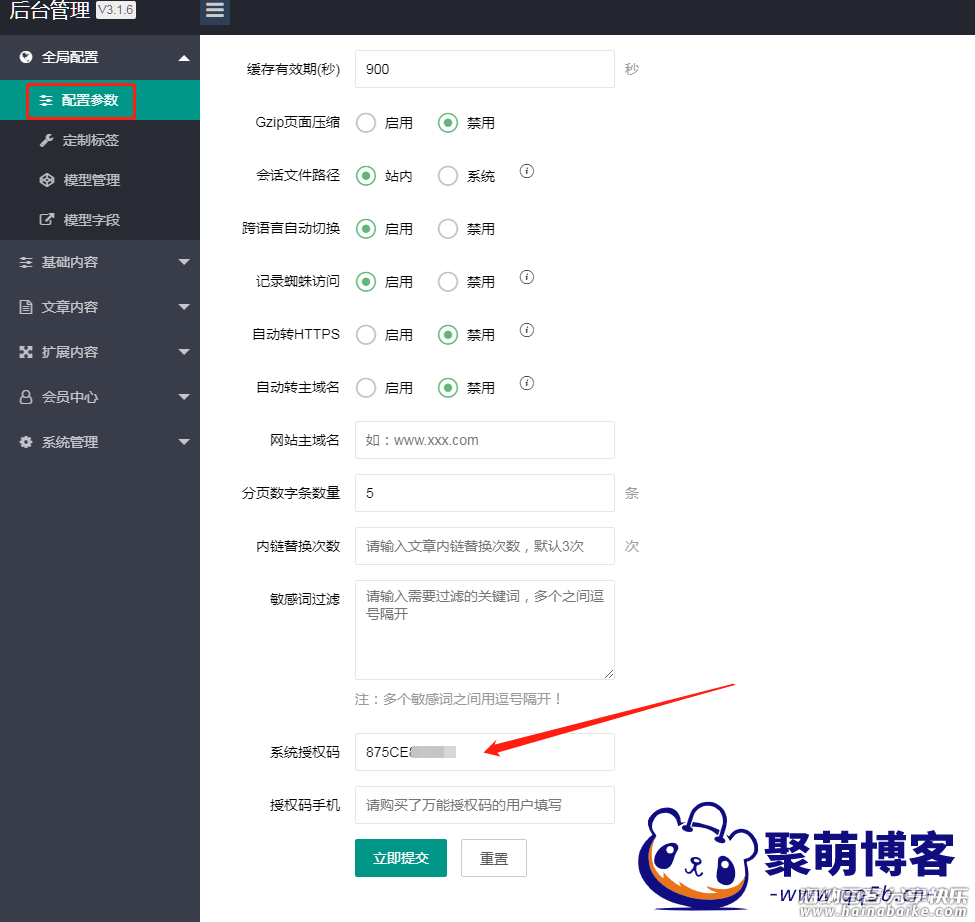The image size is (975, 922).
Task: Select 禁用 for 记录蜘蛛访问
Action: [448, 282]
